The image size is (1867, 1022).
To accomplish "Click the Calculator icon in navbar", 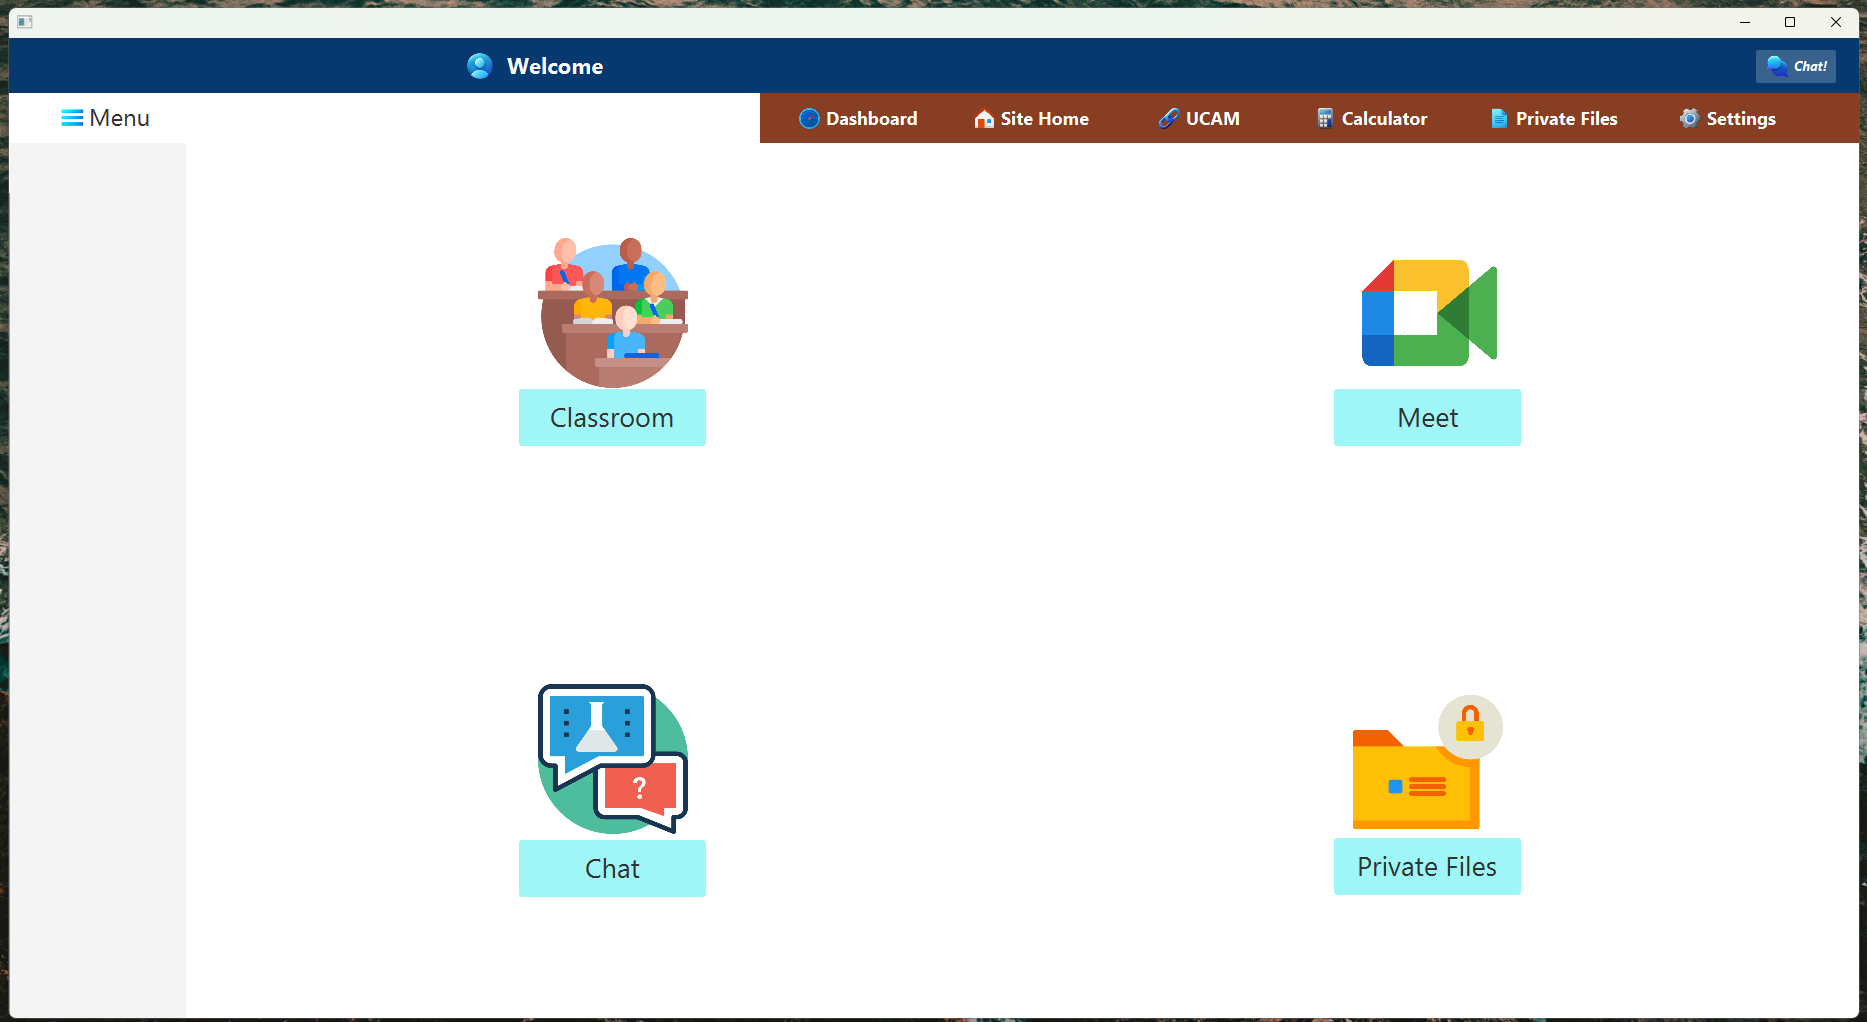I will point(1325,119).
